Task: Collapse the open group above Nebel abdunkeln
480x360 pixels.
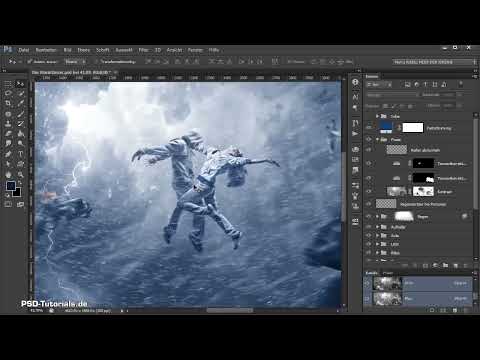Action: pos(377,139)
